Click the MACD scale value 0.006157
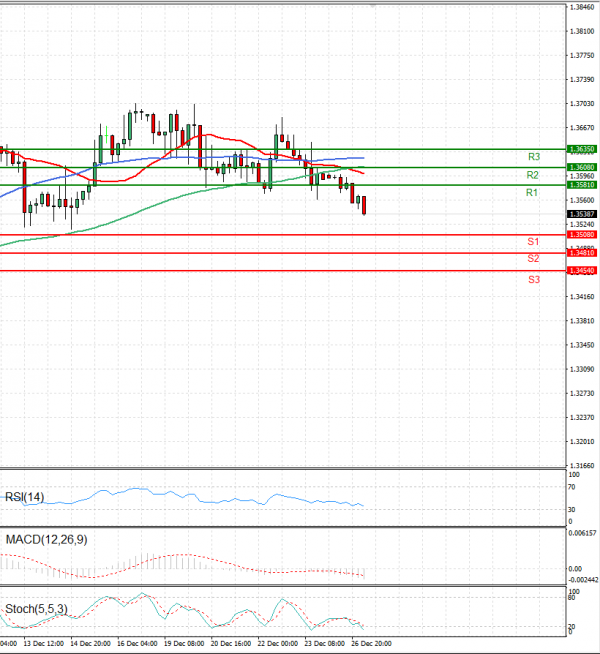600x654 pixels. (x=582, y=533)
